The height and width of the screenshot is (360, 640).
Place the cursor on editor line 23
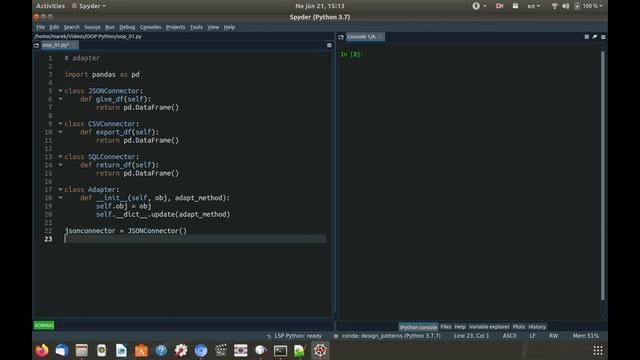195,239
